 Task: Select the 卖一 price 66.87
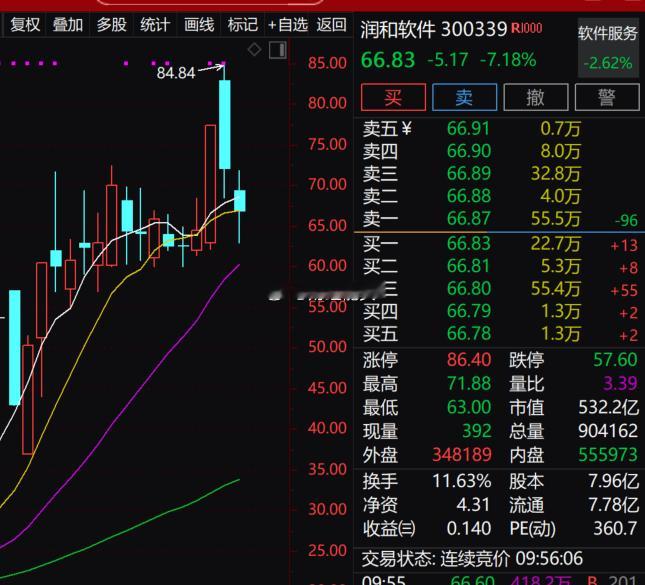click(x=469, y=218)
